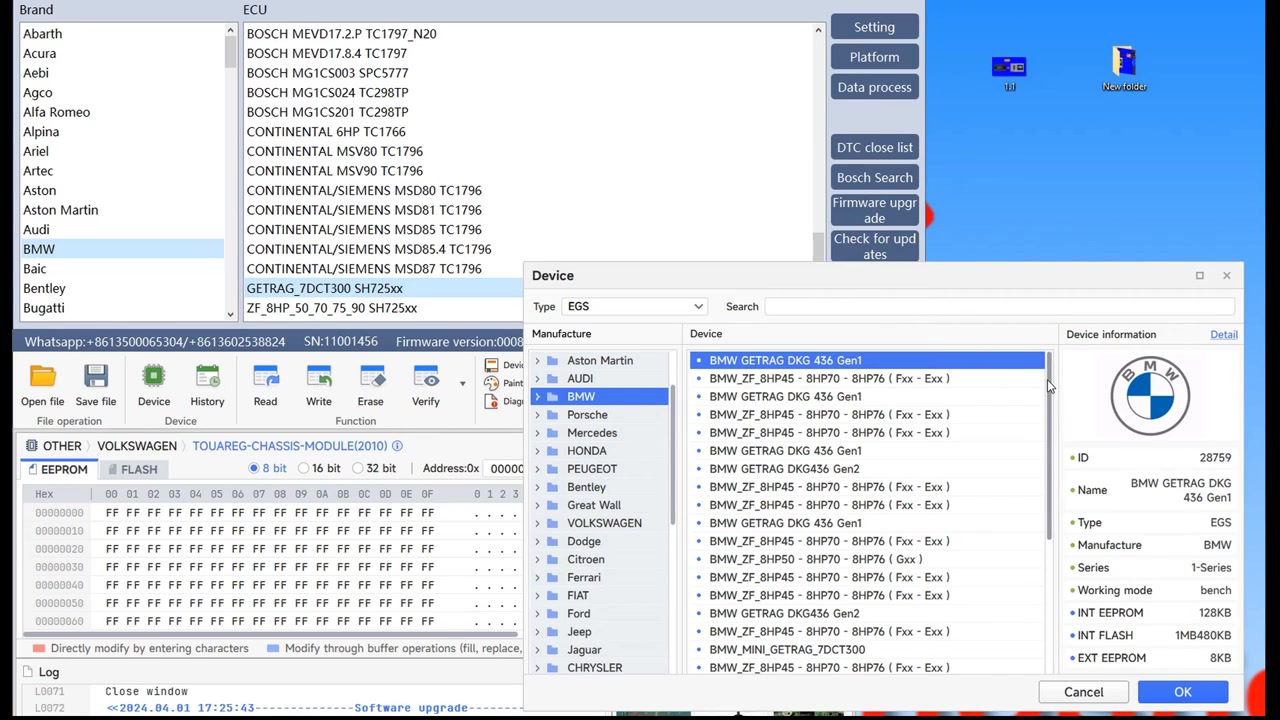Click the Ford folder icon

553,614
